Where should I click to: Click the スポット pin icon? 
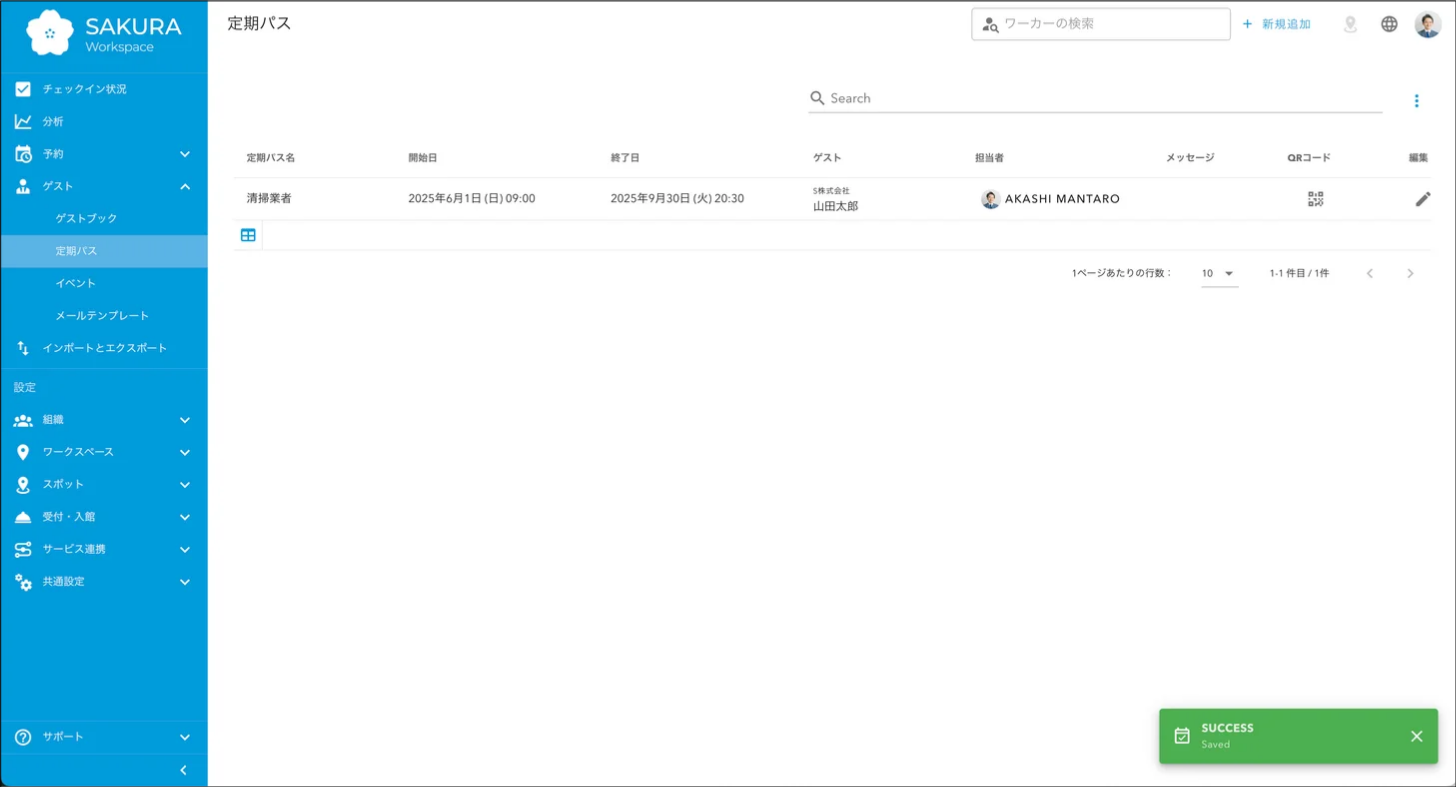pyautogui.click(x=23, y=485)
